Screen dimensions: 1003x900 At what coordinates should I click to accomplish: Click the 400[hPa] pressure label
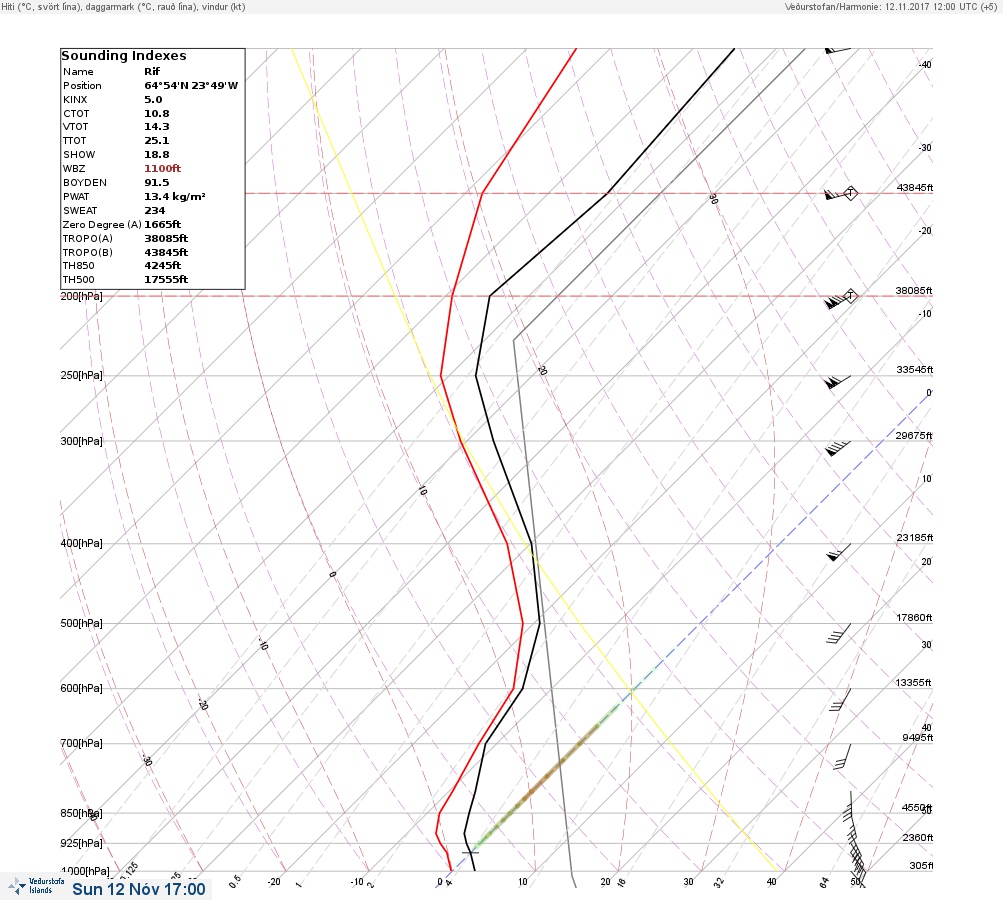[81, 544]
